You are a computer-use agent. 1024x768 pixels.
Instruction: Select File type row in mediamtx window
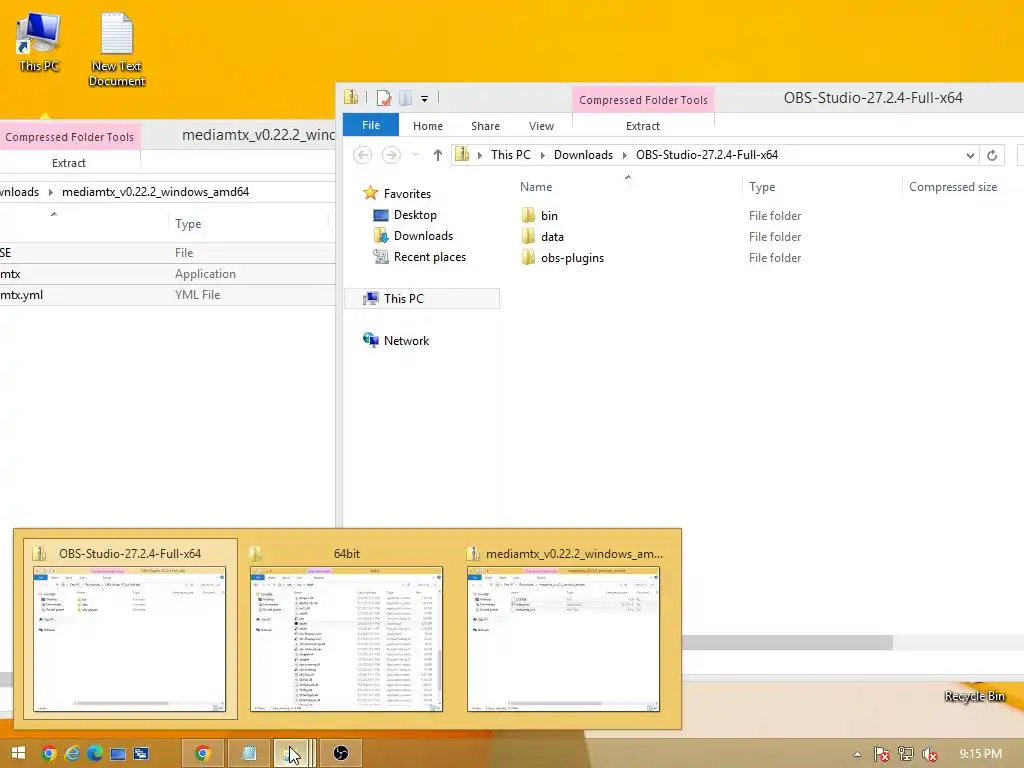tap(167, 253)
